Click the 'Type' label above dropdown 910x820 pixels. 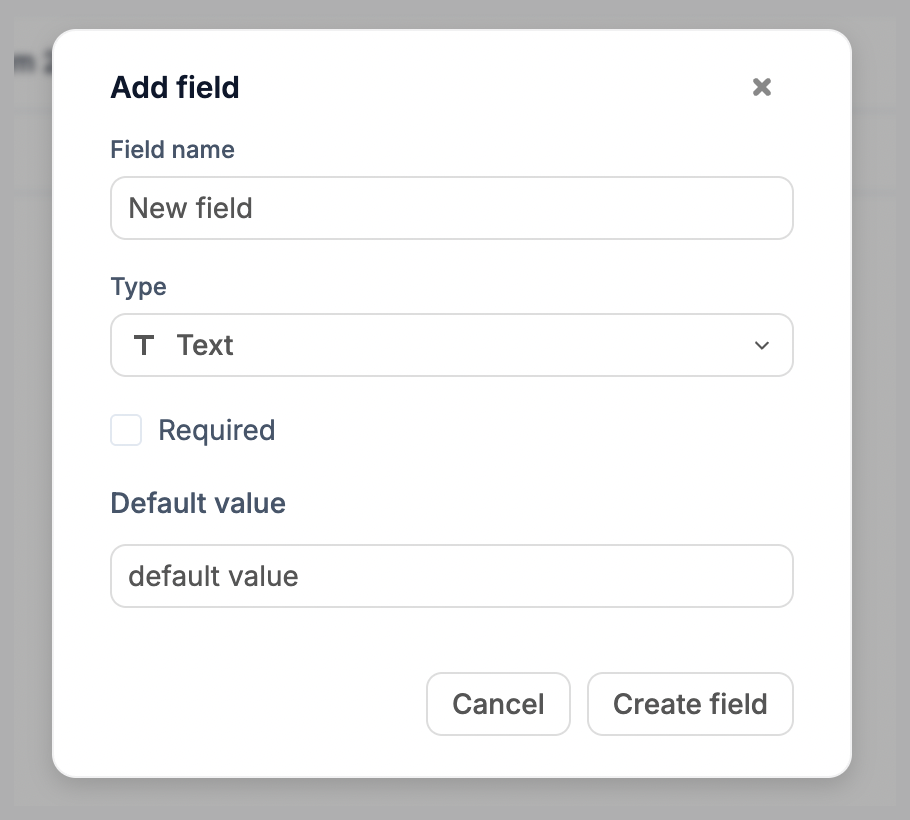pos(138,287)
